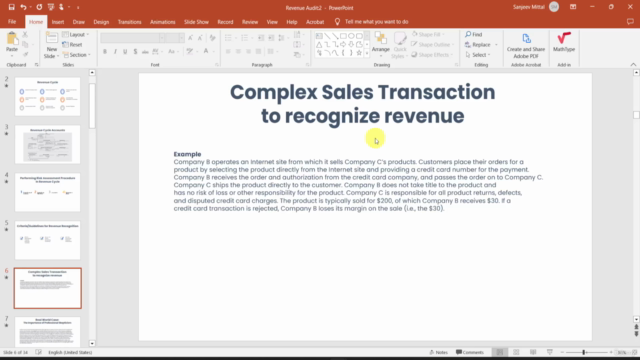Click the Format Painter brush icon
640x360 pixels.
click(25, 54)
